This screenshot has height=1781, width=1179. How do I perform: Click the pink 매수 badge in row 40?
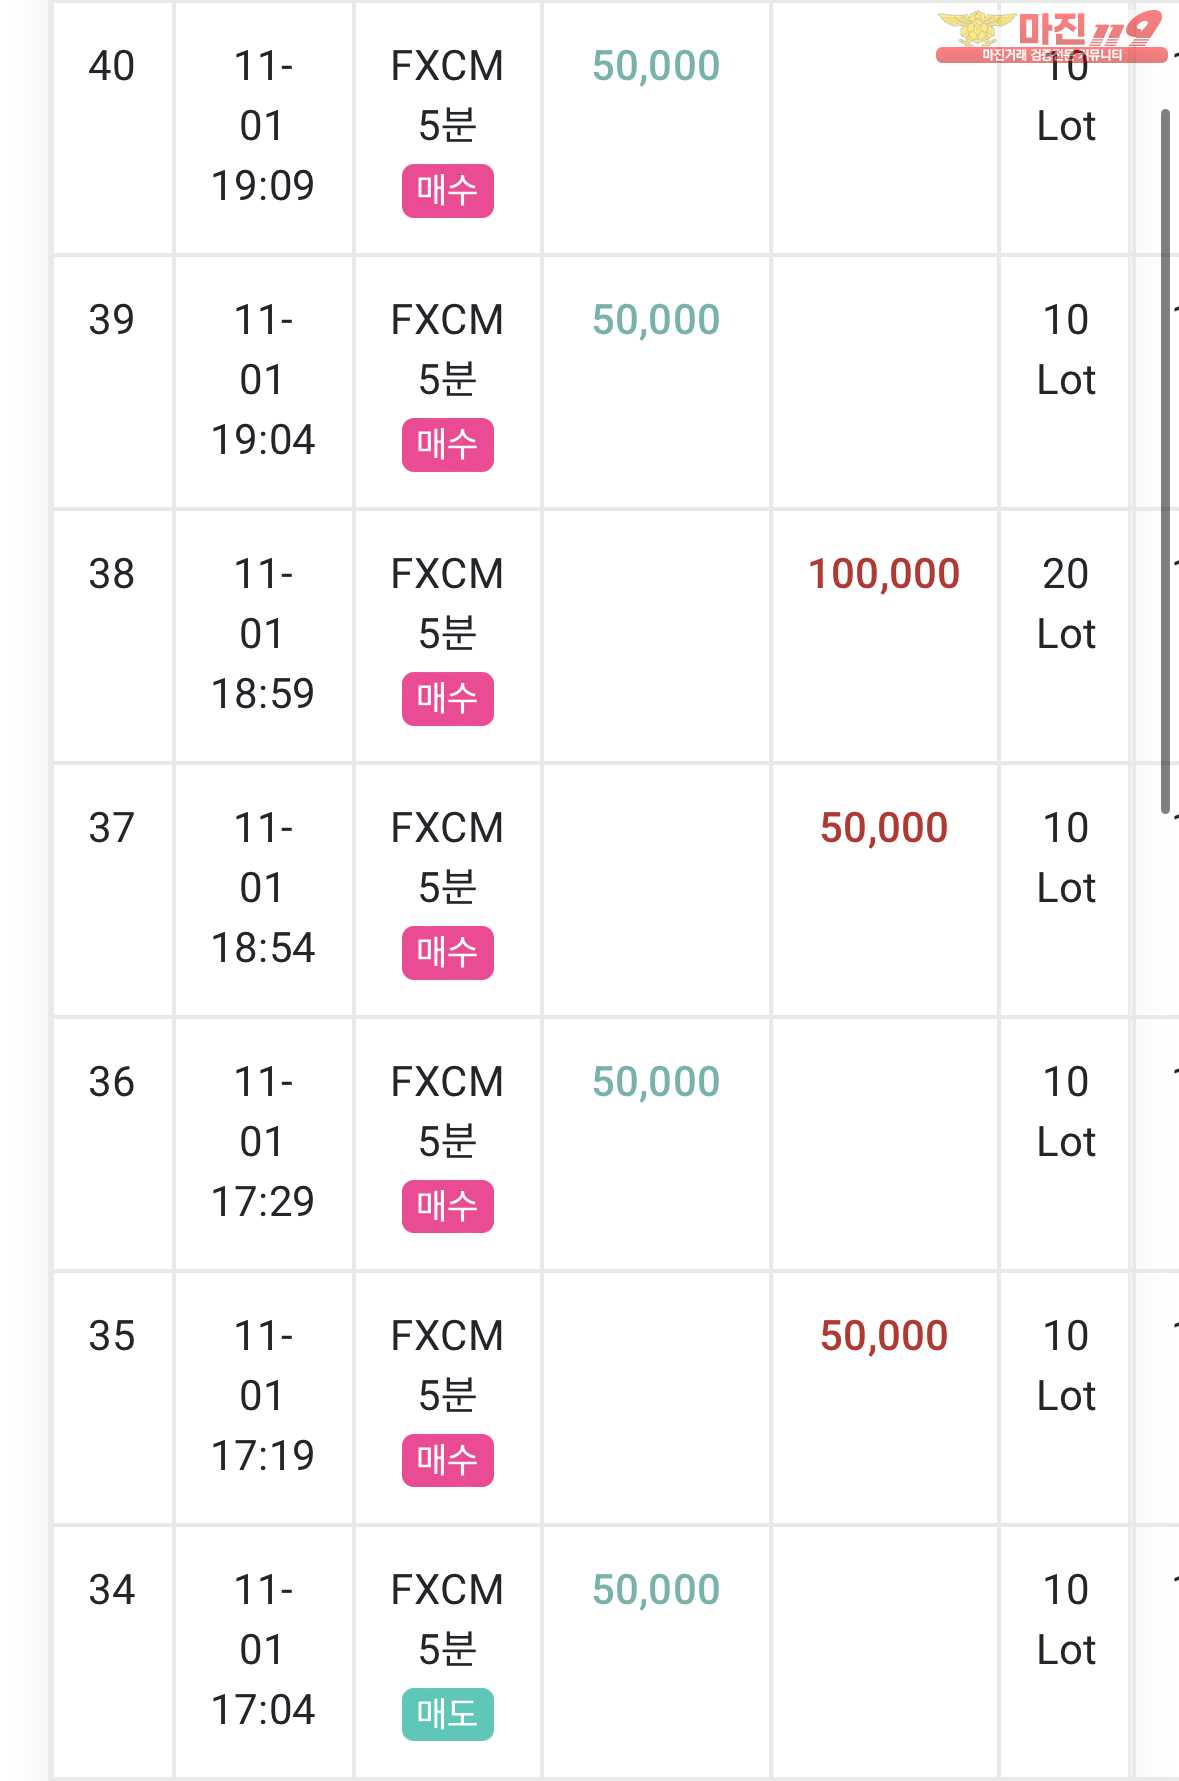[x=447, y=190]
